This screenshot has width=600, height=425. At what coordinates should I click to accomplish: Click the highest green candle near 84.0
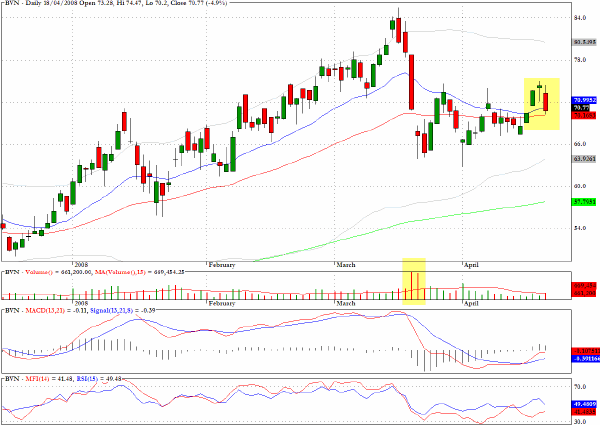[x=392, y=25]
